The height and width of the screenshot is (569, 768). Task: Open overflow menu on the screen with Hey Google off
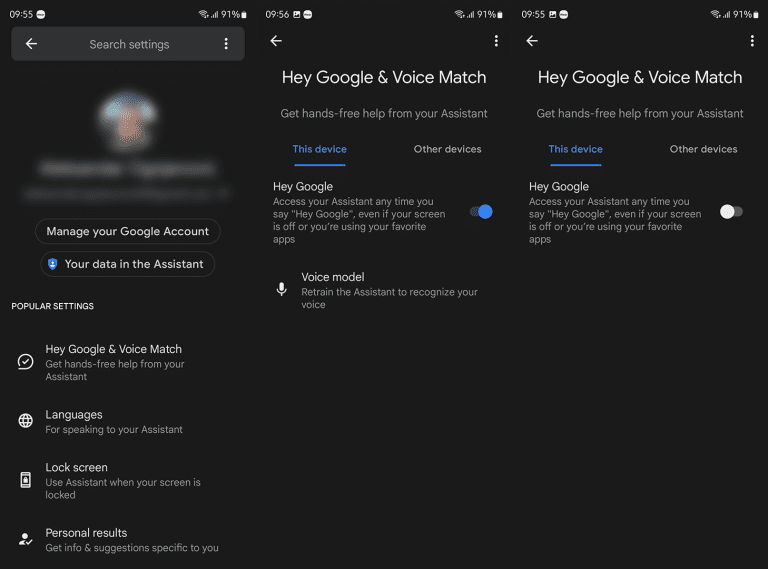tap(752, 41)
